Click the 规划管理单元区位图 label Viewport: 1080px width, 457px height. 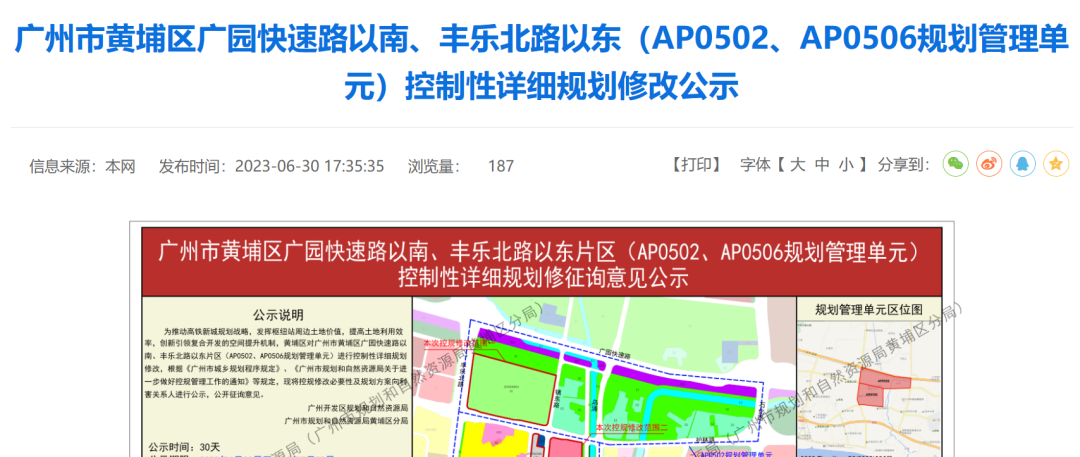coord(868,309)
